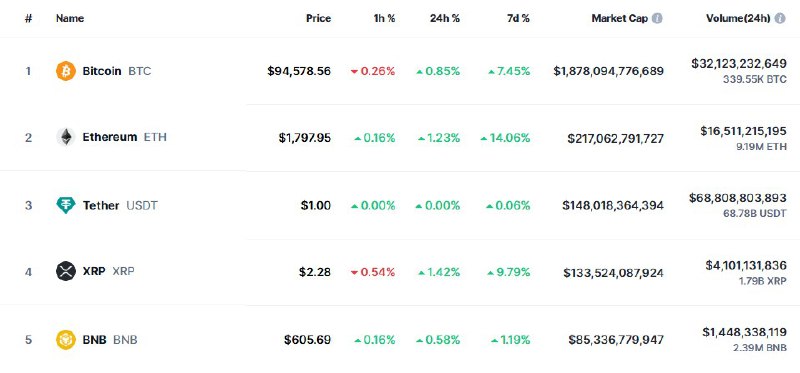Click Bitcoin's market cap value
800x373 pixels.
[608, 71]
